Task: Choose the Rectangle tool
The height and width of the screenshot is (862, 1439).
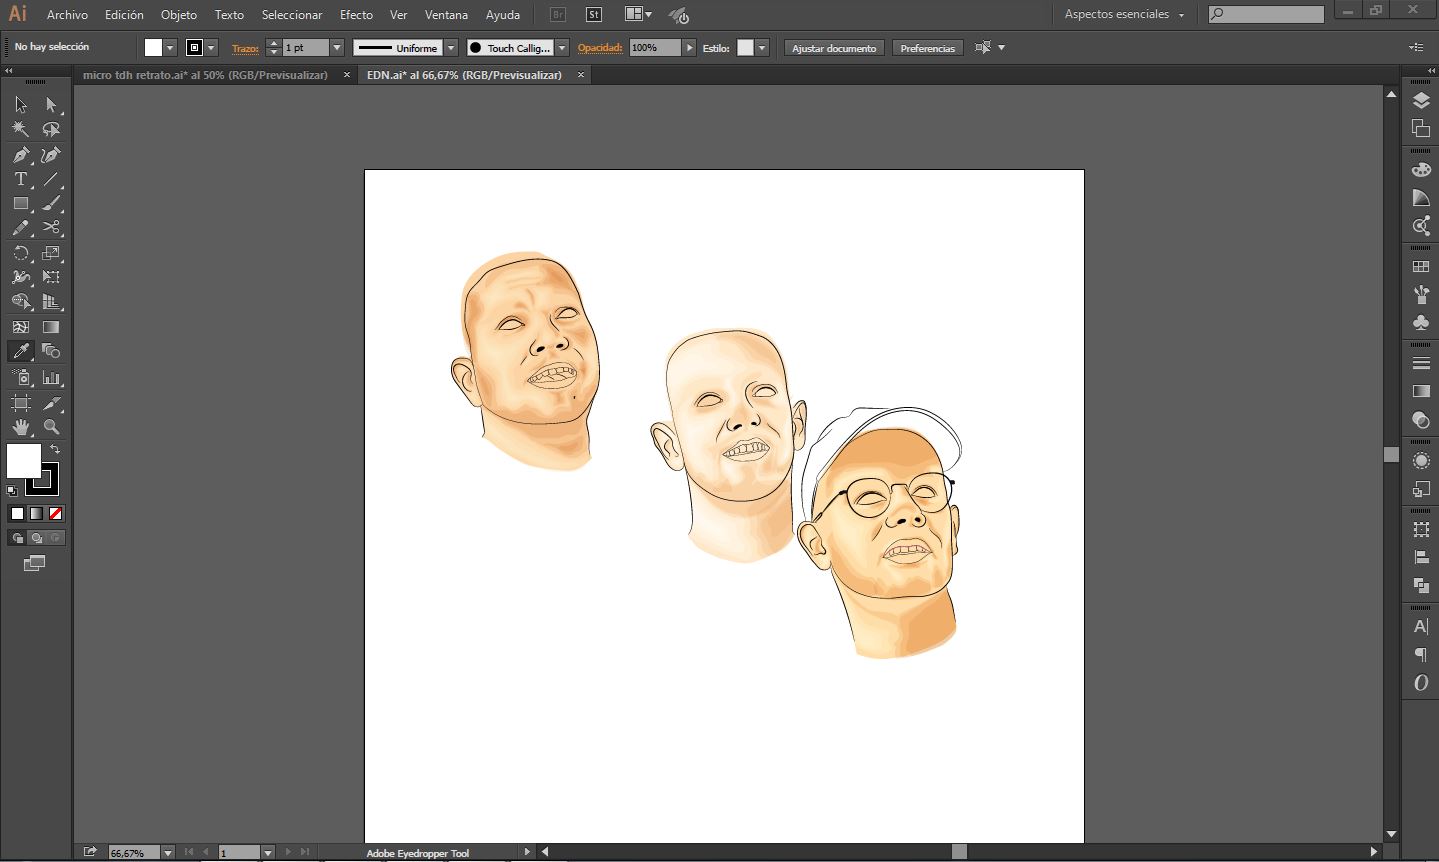Action: coord(21,203)
